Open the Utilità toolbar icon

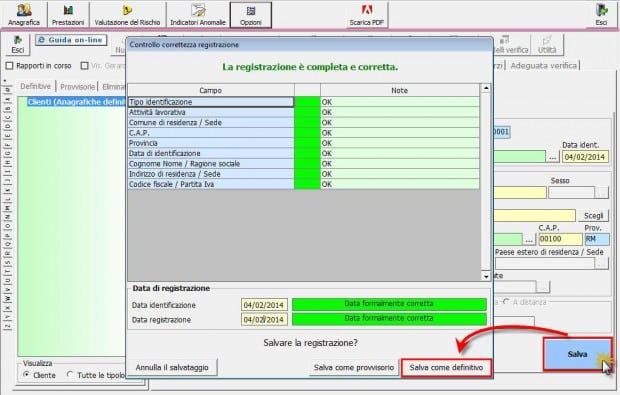[x=547, y=44]
